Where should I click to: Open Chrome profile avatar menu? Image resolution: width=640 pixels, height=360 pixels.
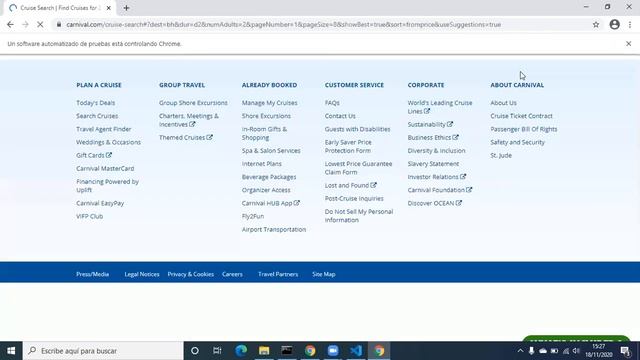click(x=614, y=24)
